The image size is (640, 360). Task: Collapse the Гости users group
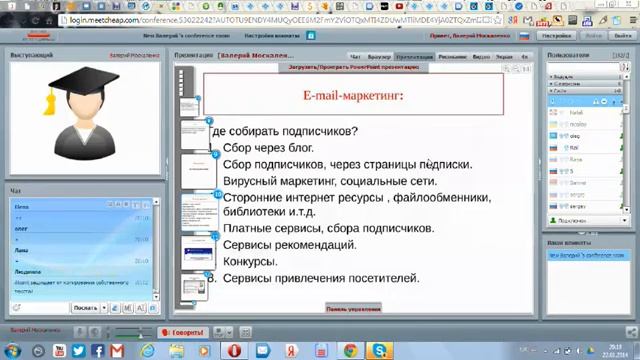coord(585,91)
